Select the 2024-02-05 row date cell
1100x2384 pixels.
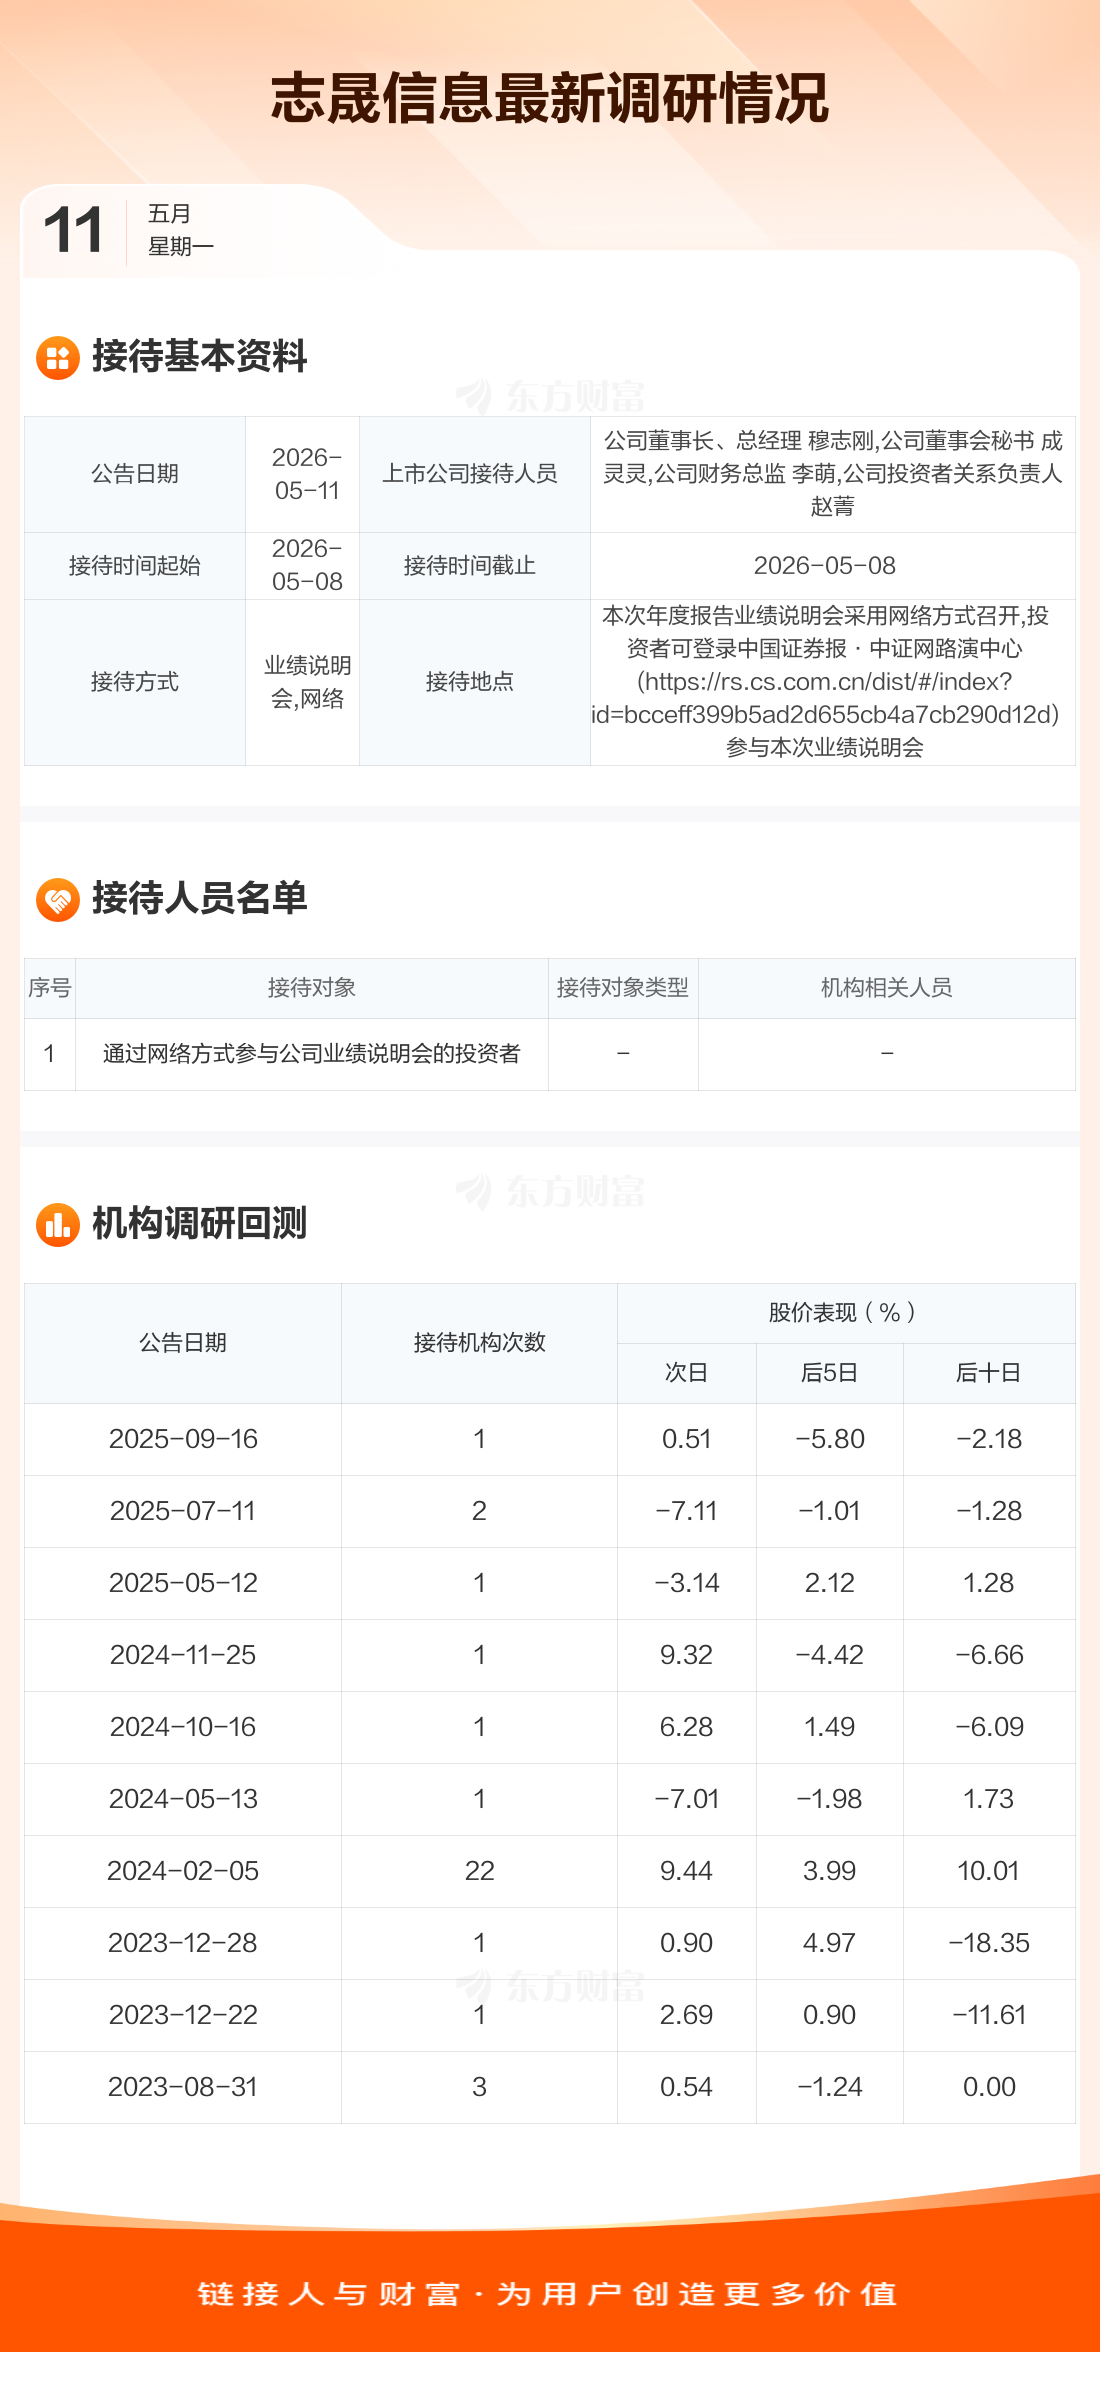click(x=183, y=1871)
